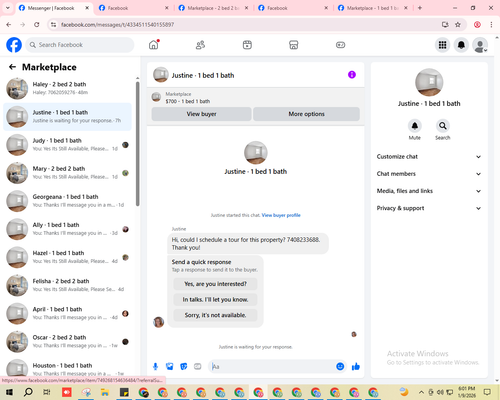Screen dimensions: 500x400
Task: Click the browser address bar URL
Action: [117, 25]
